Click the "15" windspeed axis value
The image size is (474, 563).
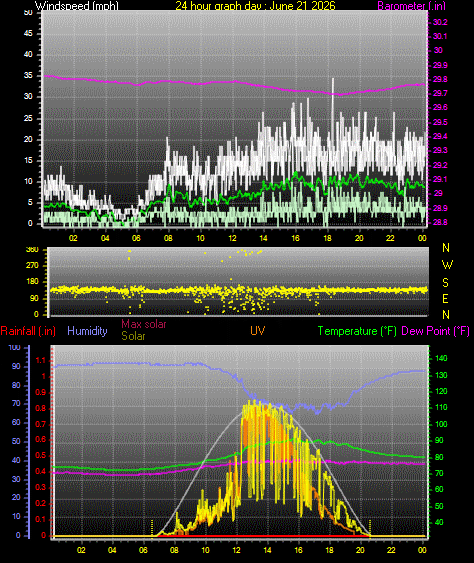point(28,160)
